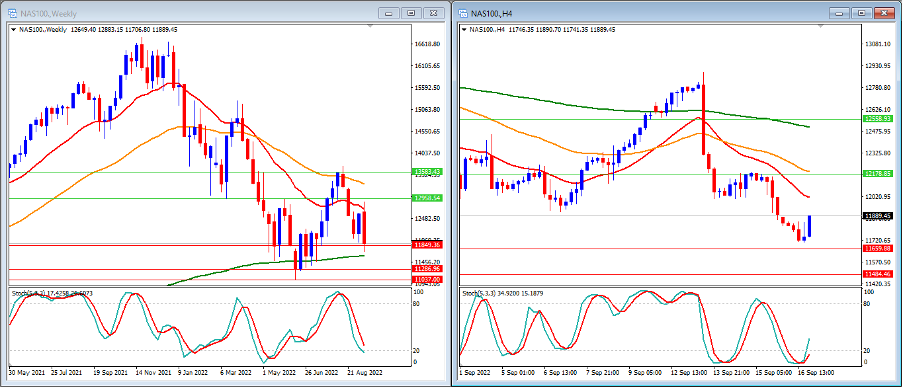This screenshot has width=904, height=388.
Task: Click the red 11286.96 level label
Action: (x=427, y=269)
